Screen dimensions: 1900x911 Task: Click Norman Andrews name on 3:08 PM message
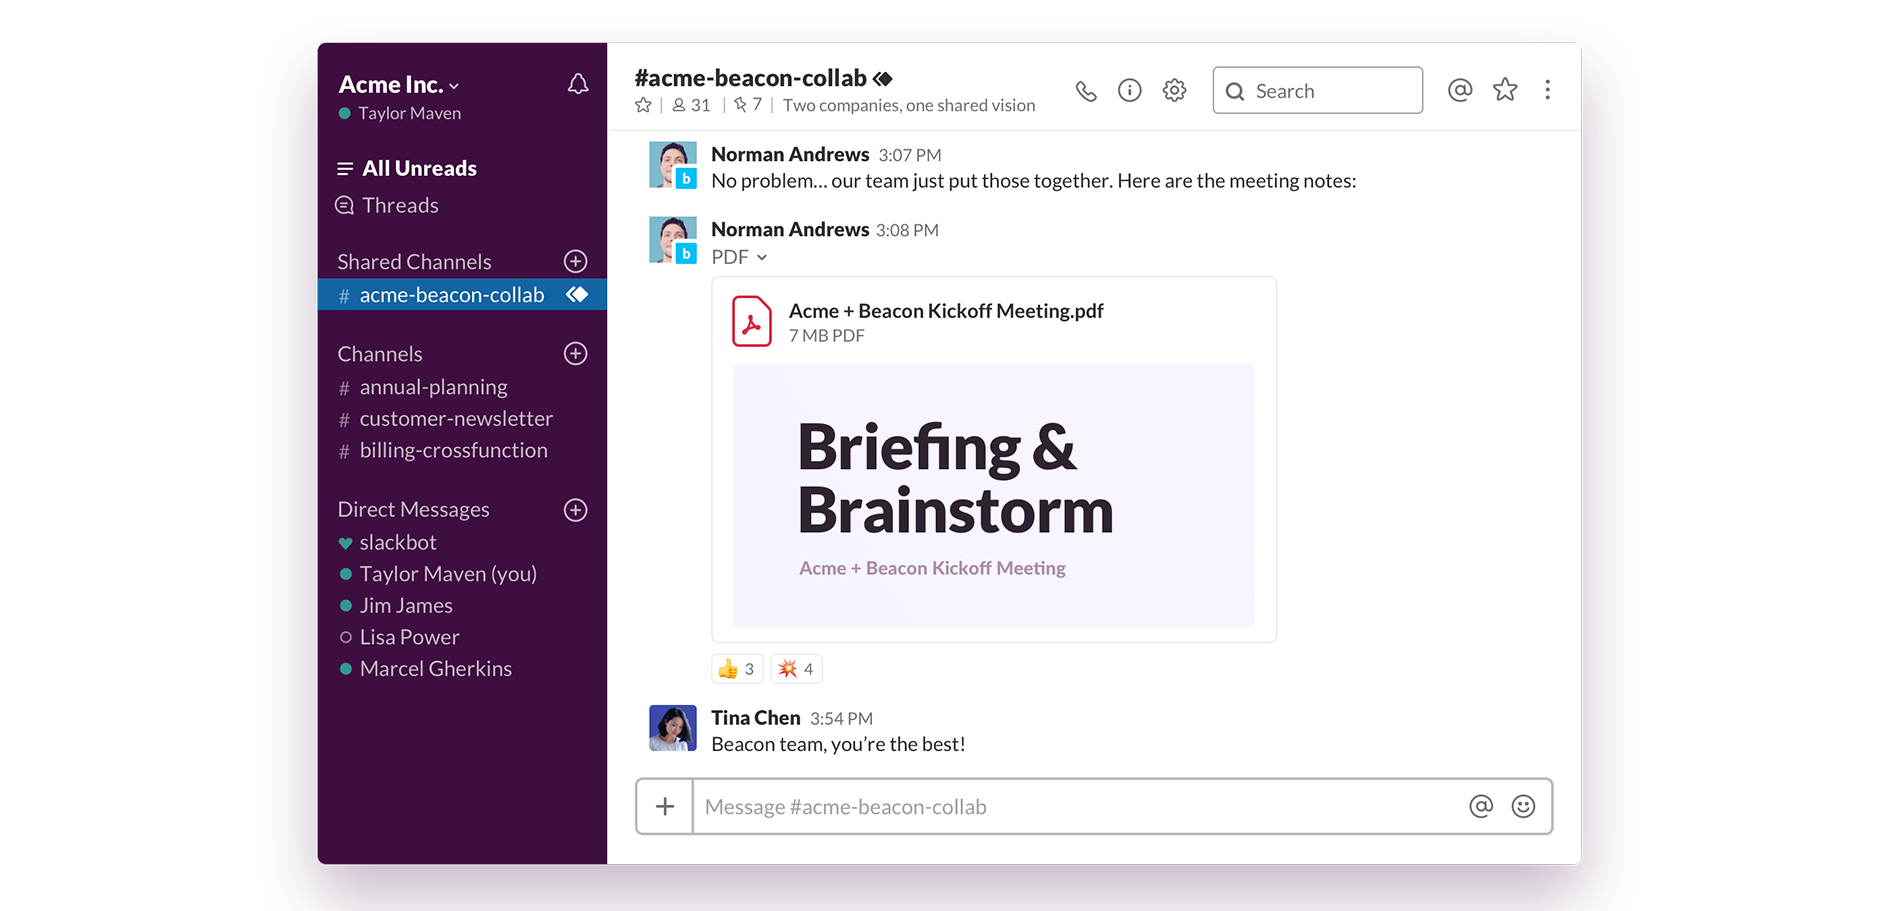click(790, 229)
